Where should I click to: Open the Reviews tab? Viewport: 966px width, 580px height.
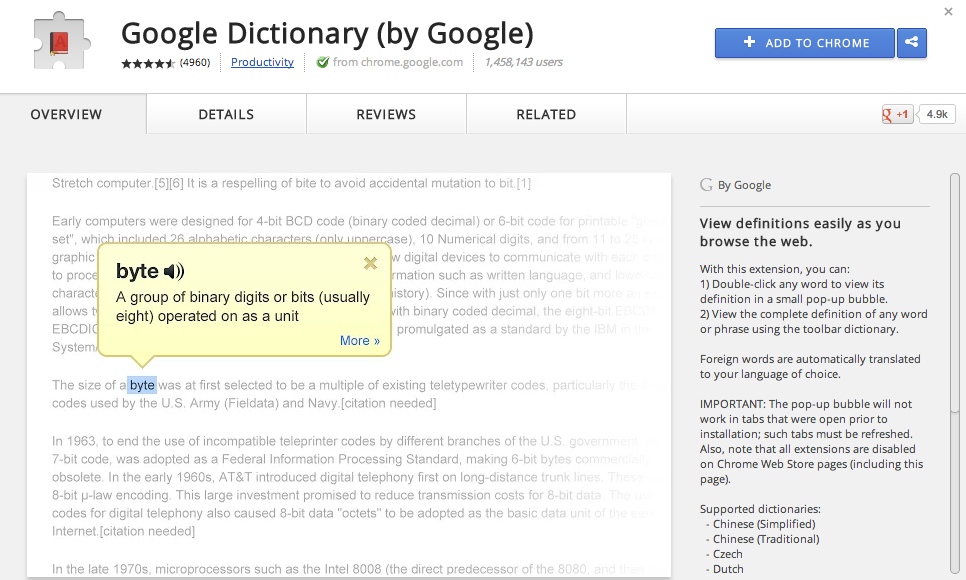(x=386, y=114)
